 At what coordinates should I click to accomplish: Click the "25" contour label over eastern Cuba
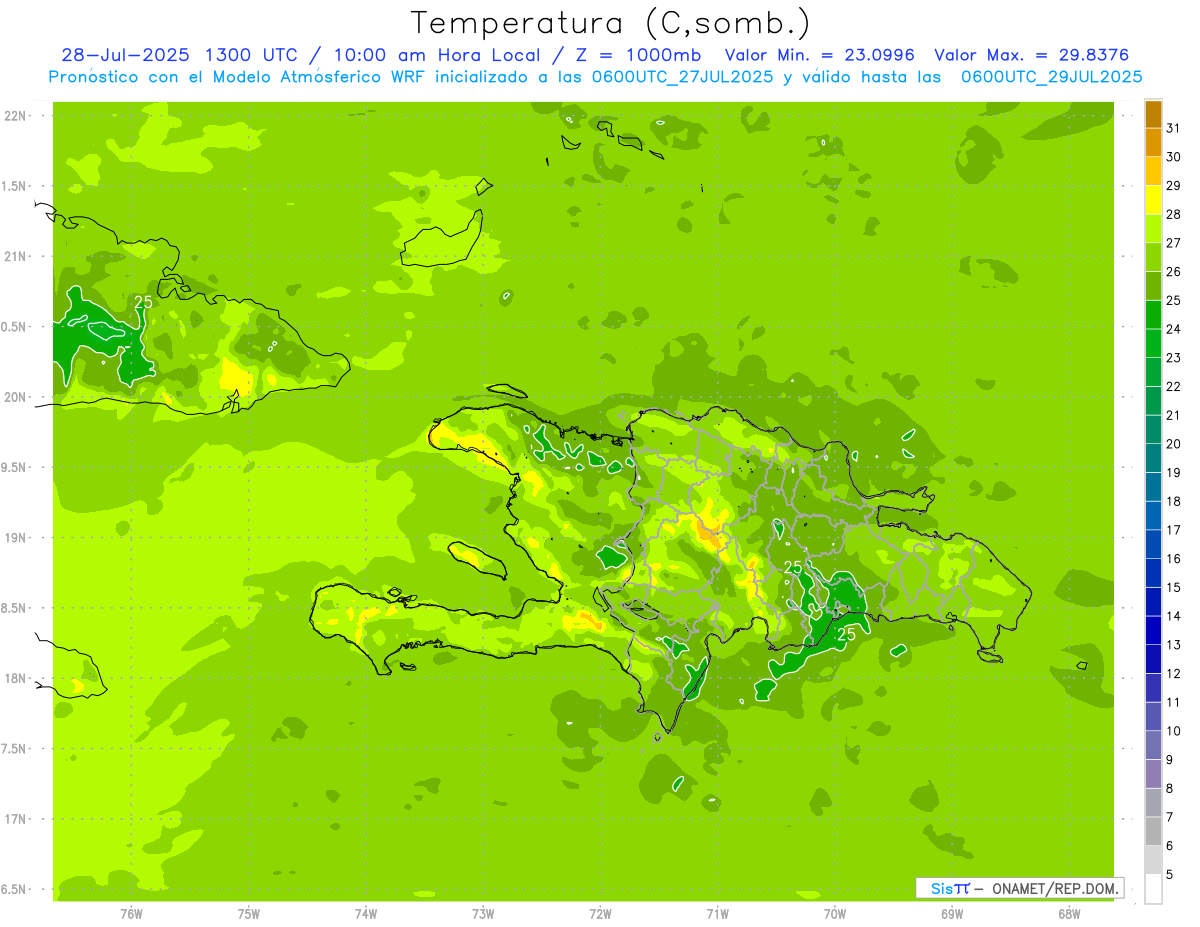pyautogui.click(x=143, y=301)
